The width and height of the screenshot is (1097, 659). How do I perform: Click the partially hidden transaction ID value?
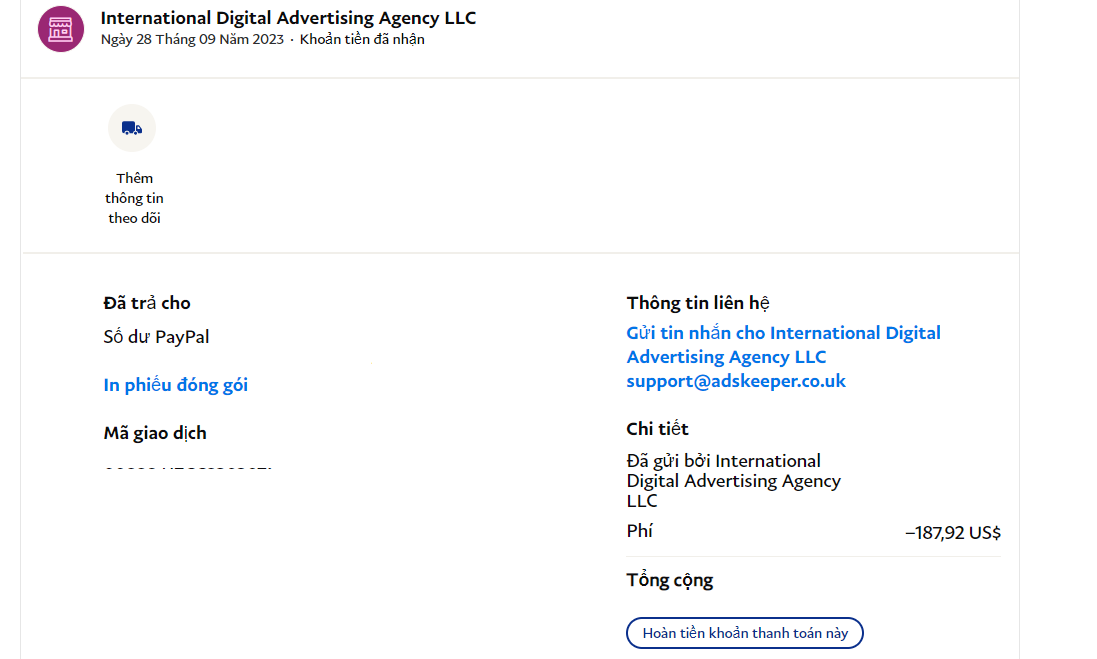pos(188,468)
